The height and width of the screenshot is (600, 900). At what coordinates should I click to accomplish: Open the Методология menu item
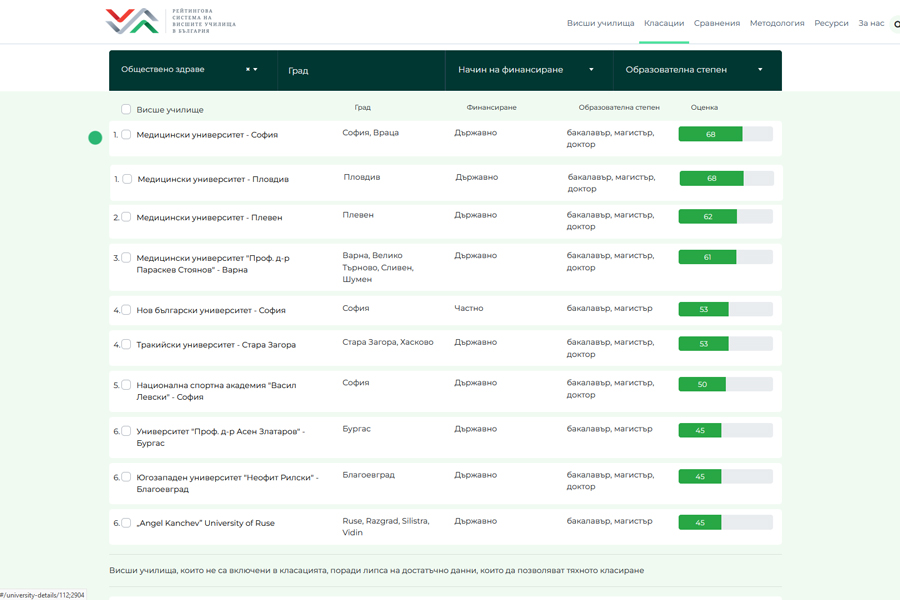tap(777, 24)
